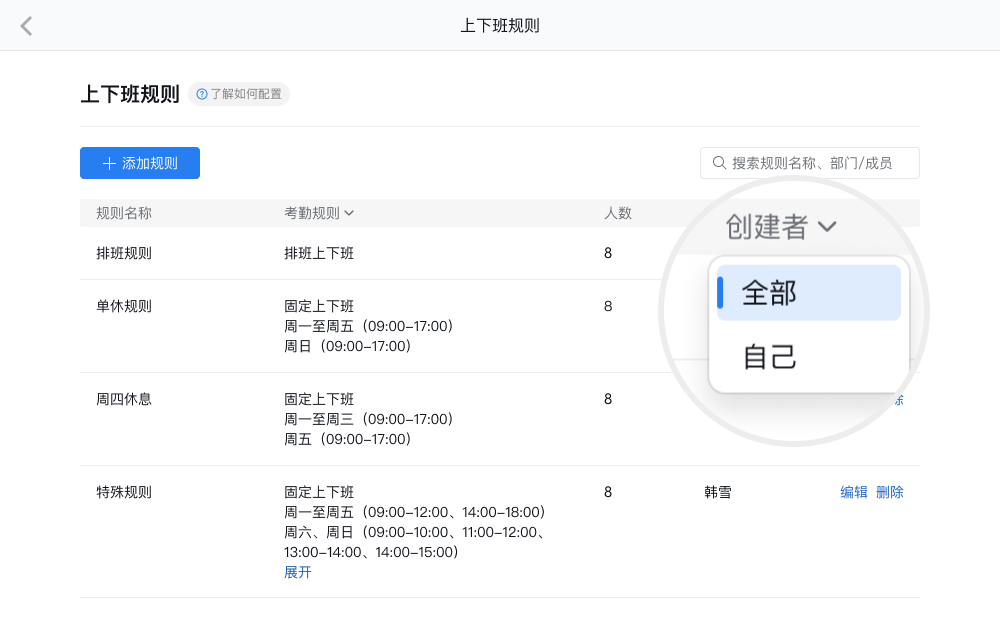Viewport: 1000px width, 640px height.
Task: Select the 周四休息 rule name
Action: click(124, 399)
